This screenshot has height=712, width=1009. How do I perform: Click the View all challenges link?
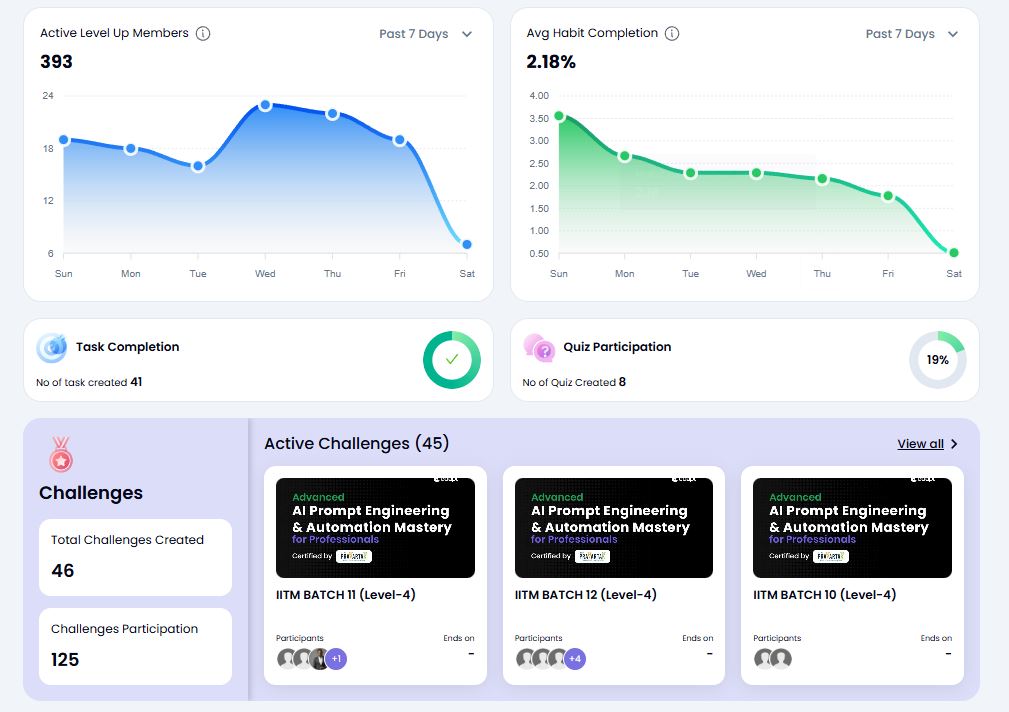[x=920, y=444]
